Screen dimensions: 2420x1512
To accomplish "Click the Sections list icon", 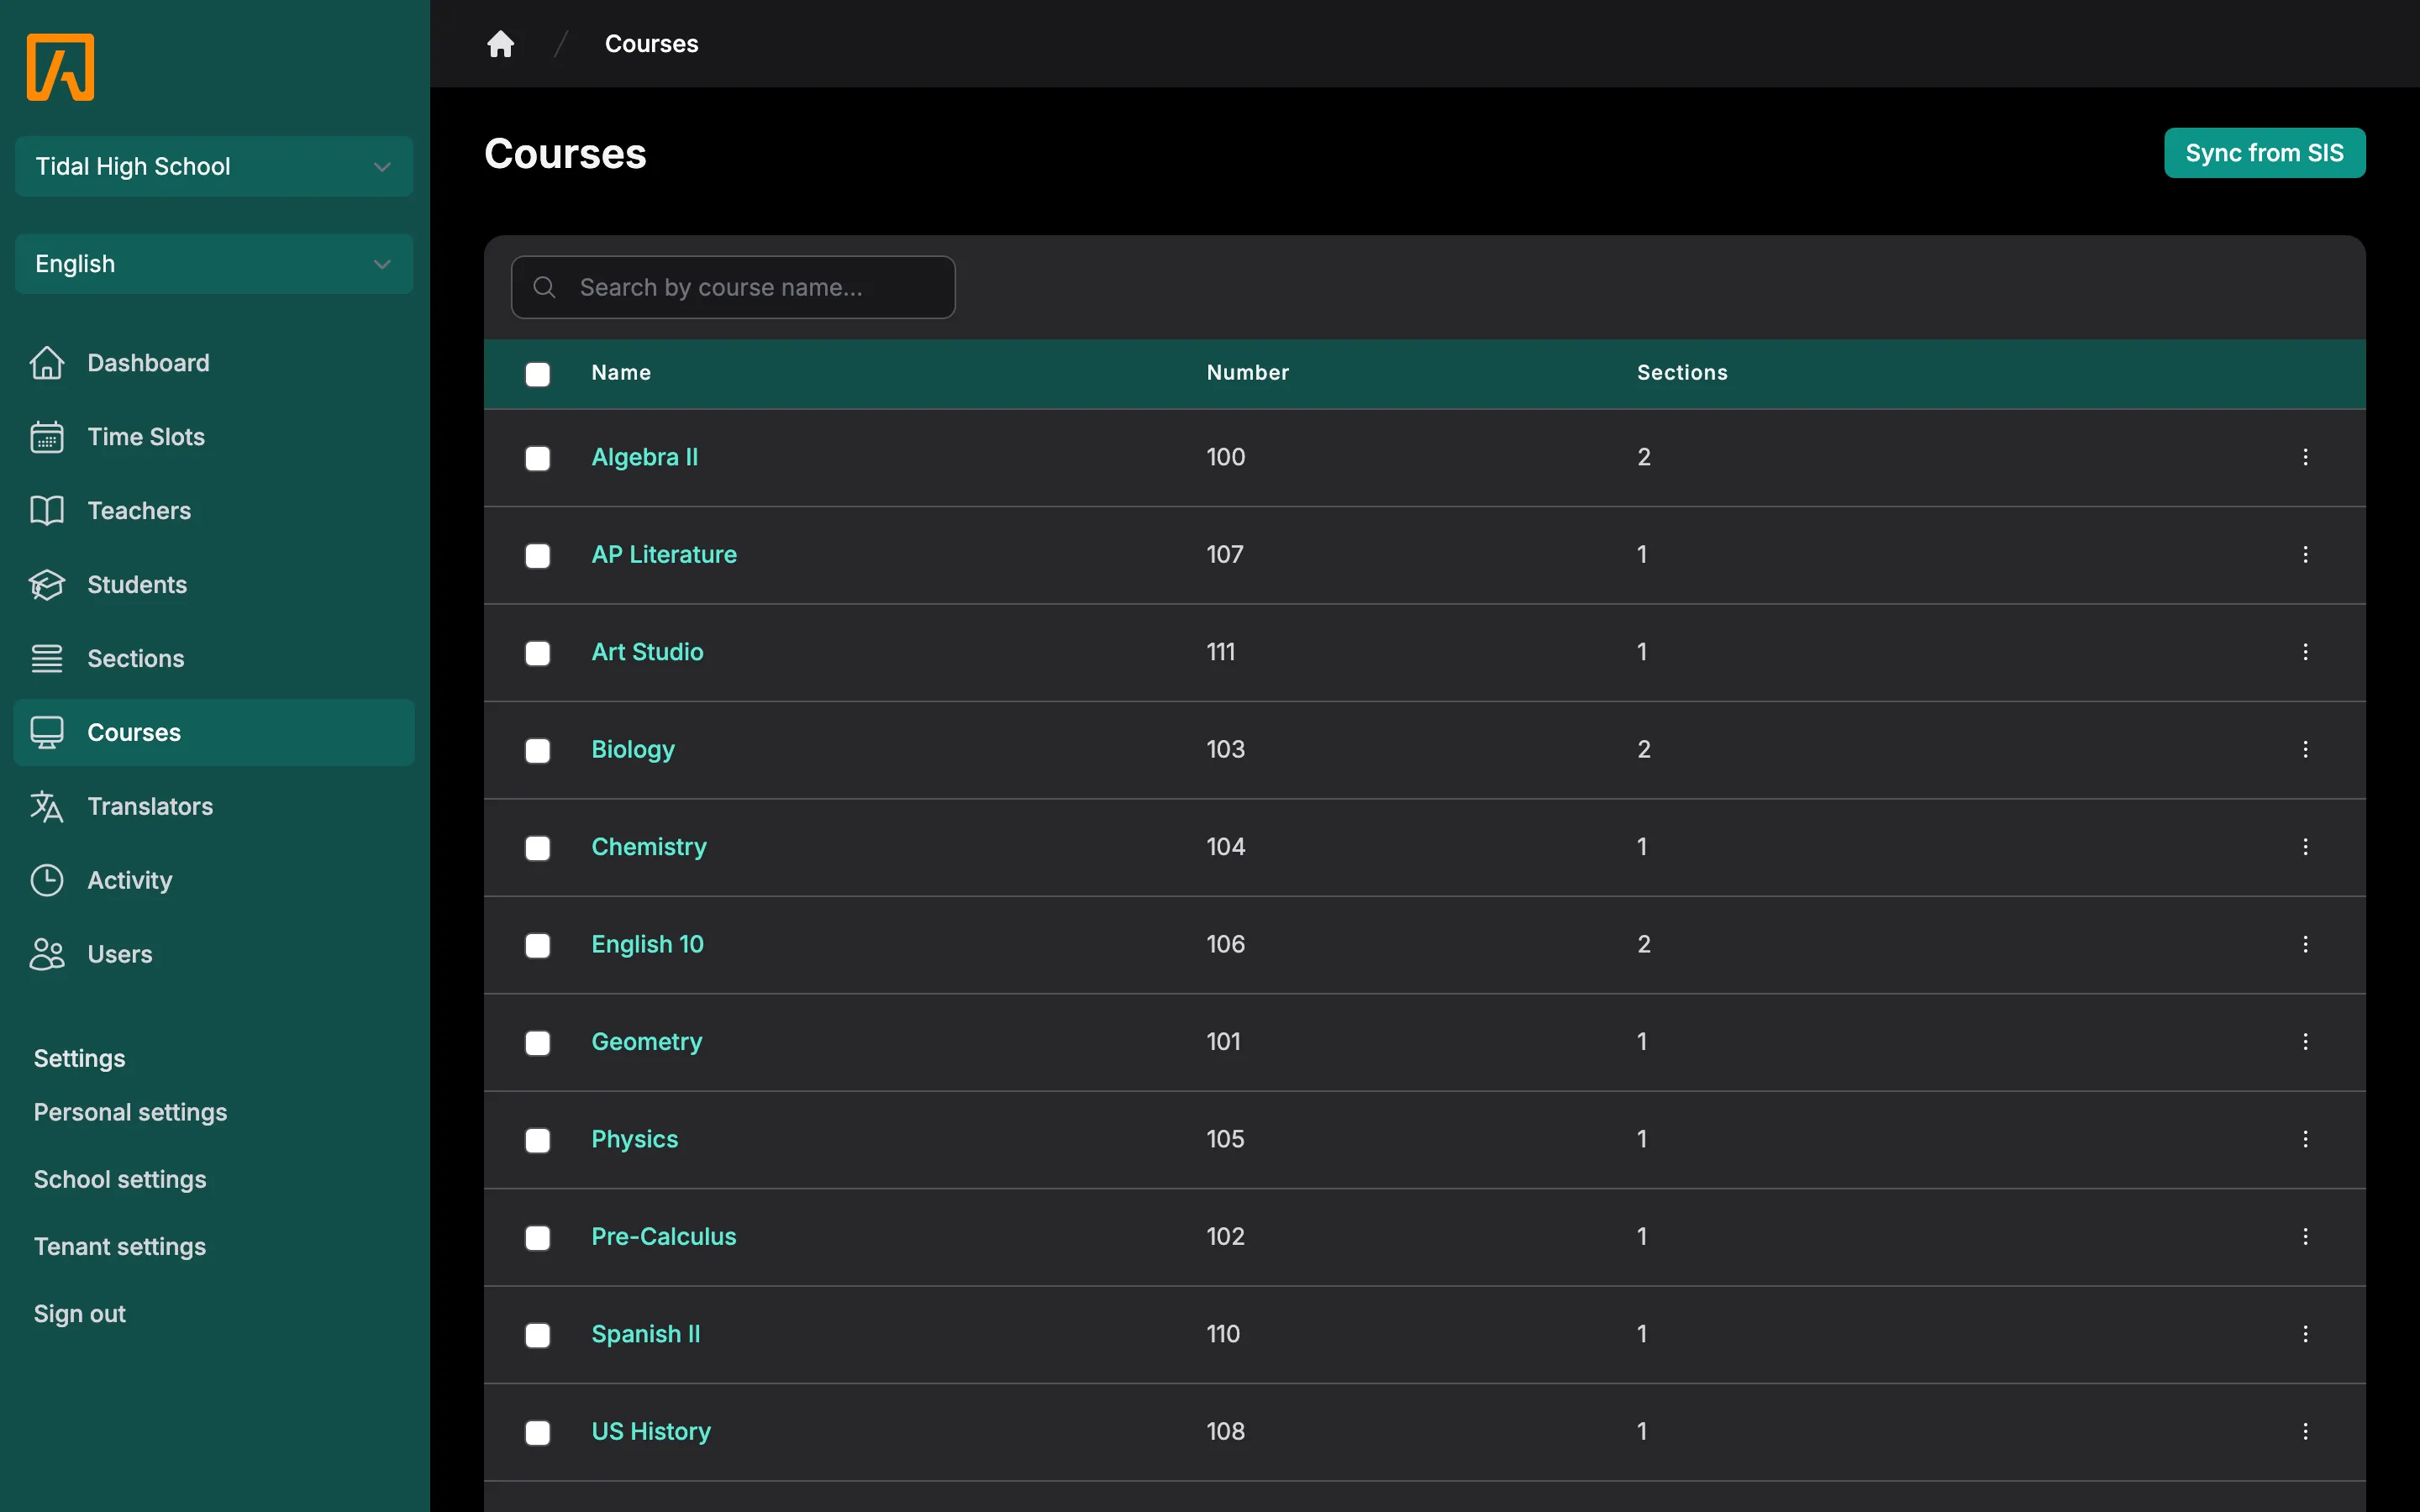I will [46, 658].
